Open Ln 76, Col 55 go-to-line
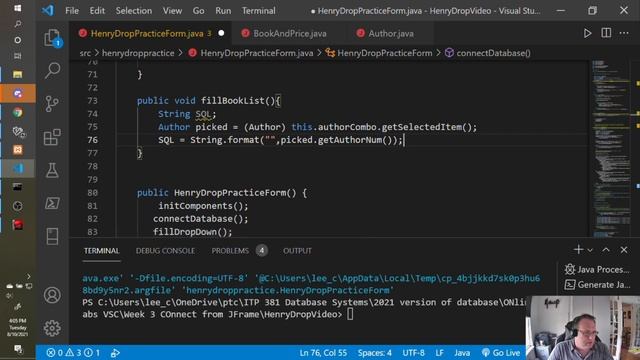640x360 pixels. [323, 353]
